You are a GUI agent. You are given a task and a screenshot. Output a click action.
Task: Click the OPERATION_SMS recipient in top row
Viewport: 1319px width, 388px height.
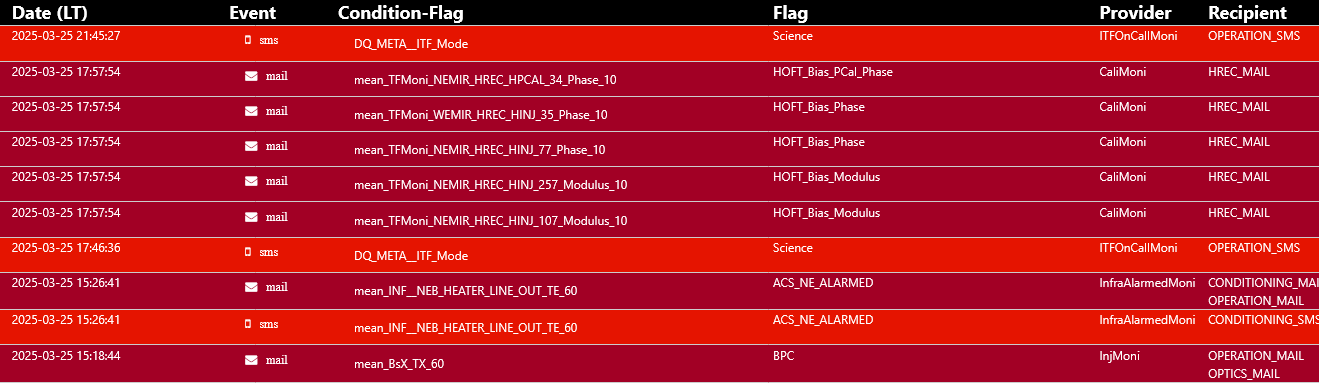point(1254,36)
